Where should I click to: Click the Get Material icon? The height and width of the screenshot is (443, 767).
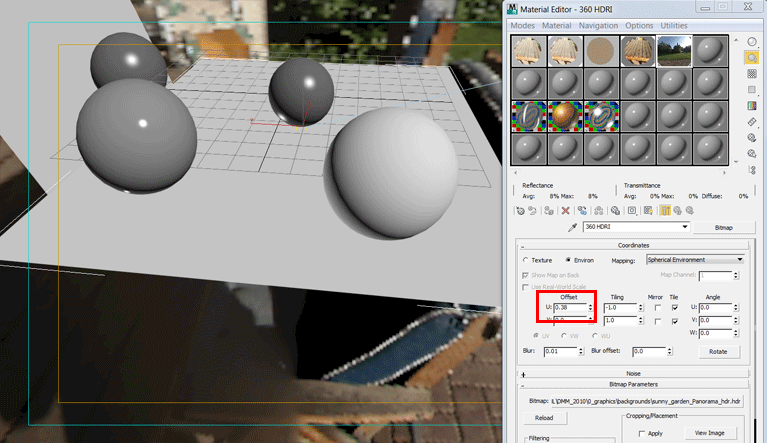click(x=520, y=211)
